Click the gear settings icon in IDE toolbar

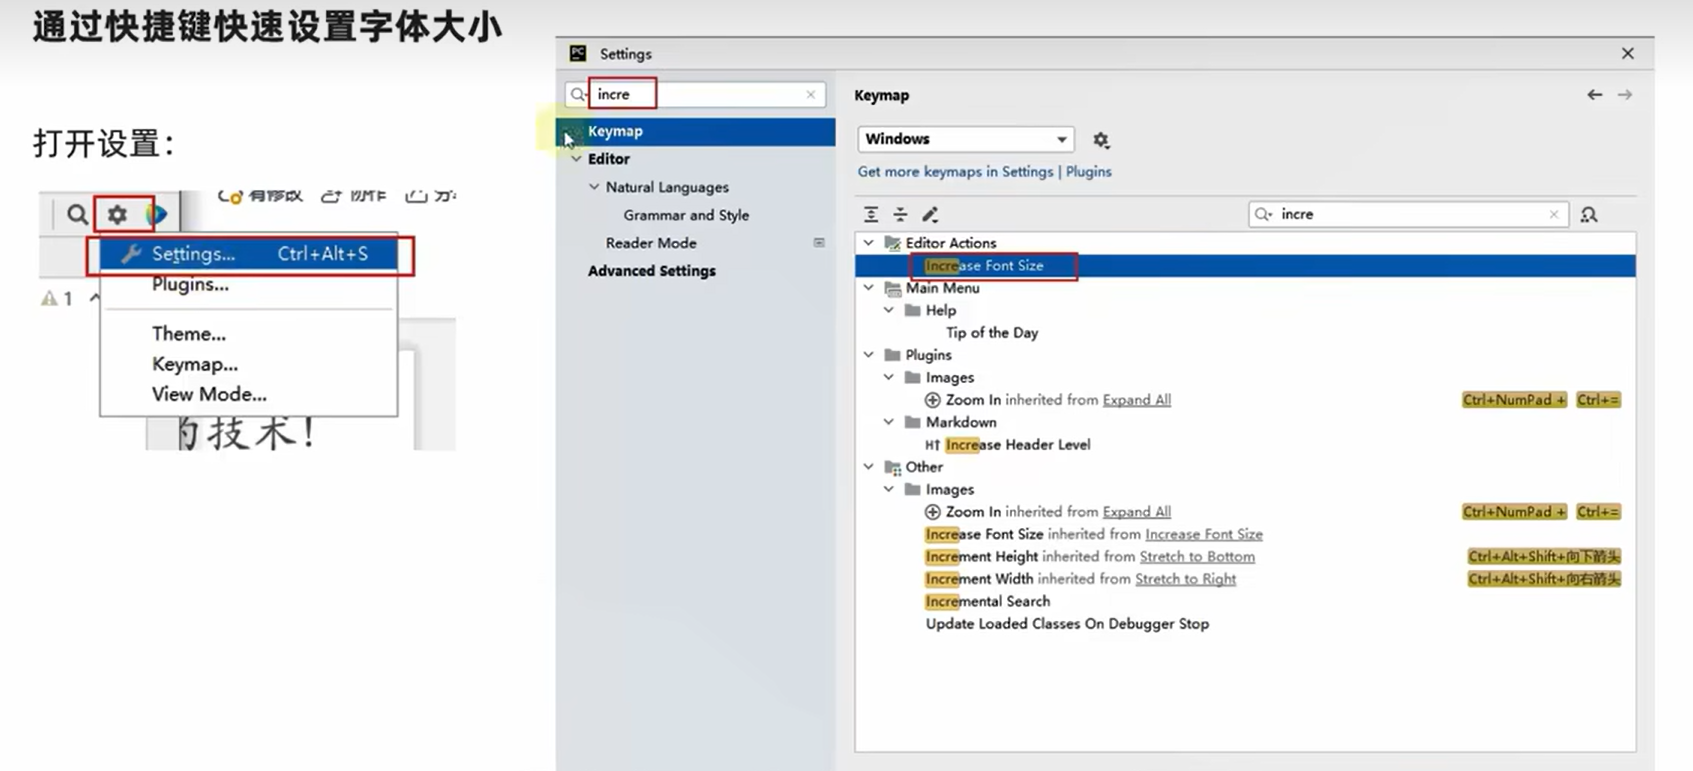tap(118, 214)
